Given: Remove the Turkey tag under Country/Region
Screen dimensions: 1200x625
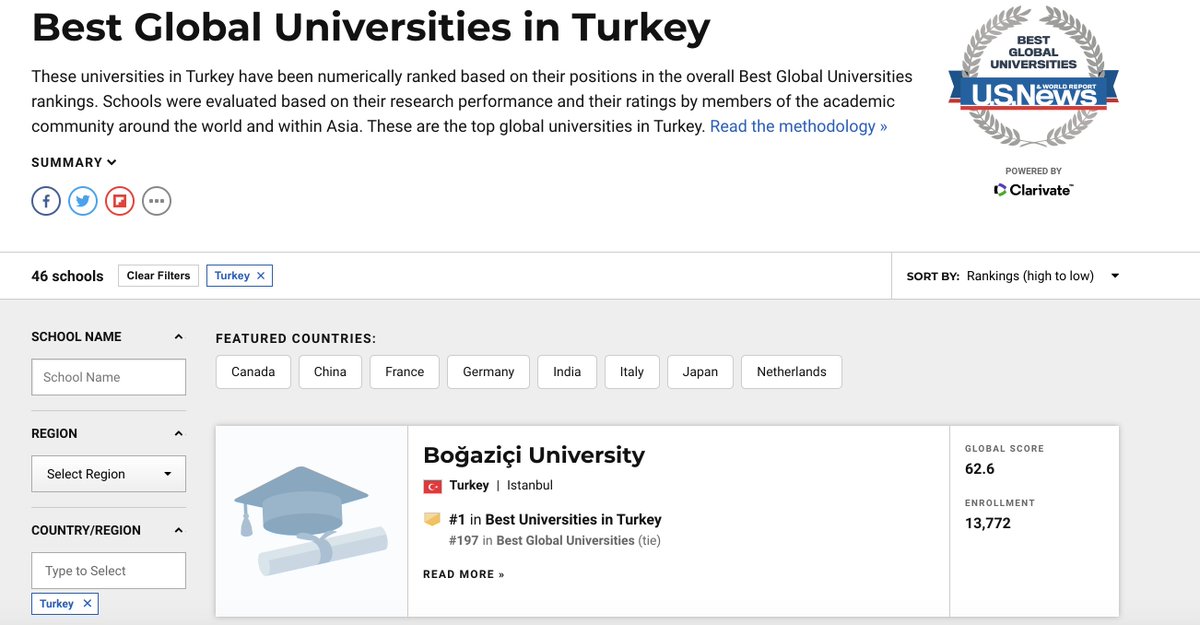Looking at the screenshot, I should click(86, 603).
